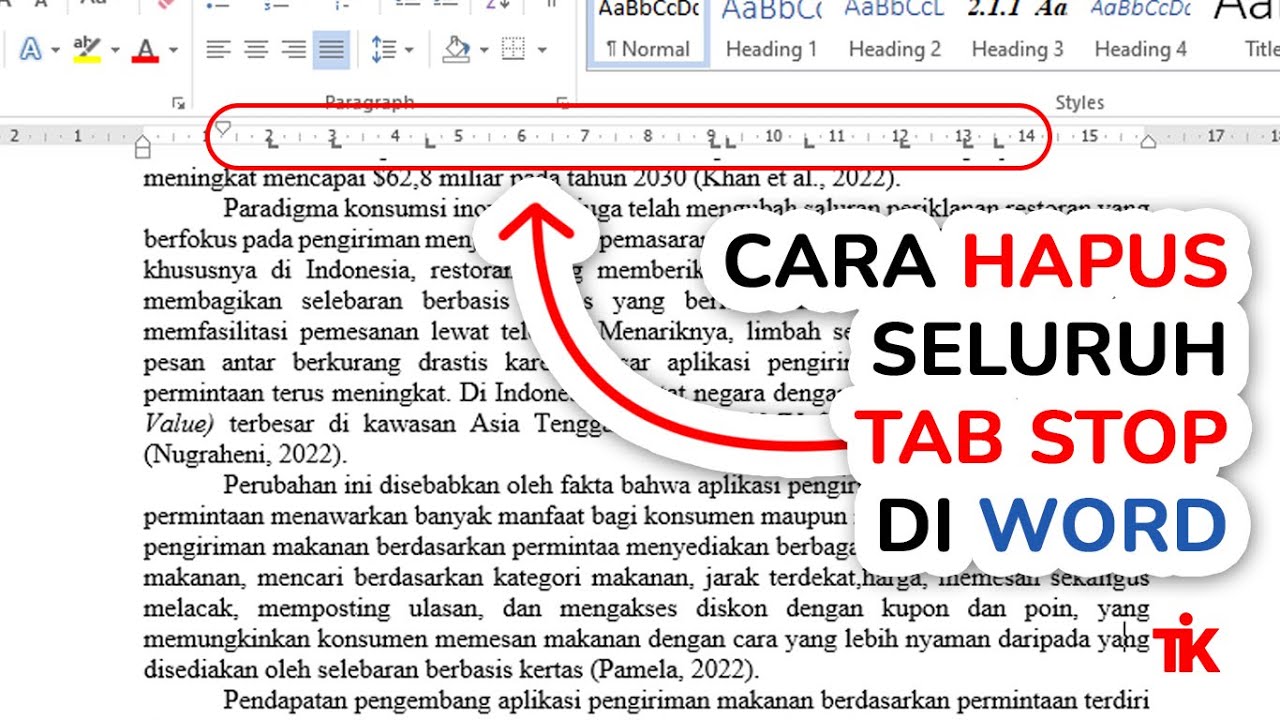This screenshot has height=720, width=1280.
Task: Select the first line indent ruler marker
Action: click(x=223, y=128)
